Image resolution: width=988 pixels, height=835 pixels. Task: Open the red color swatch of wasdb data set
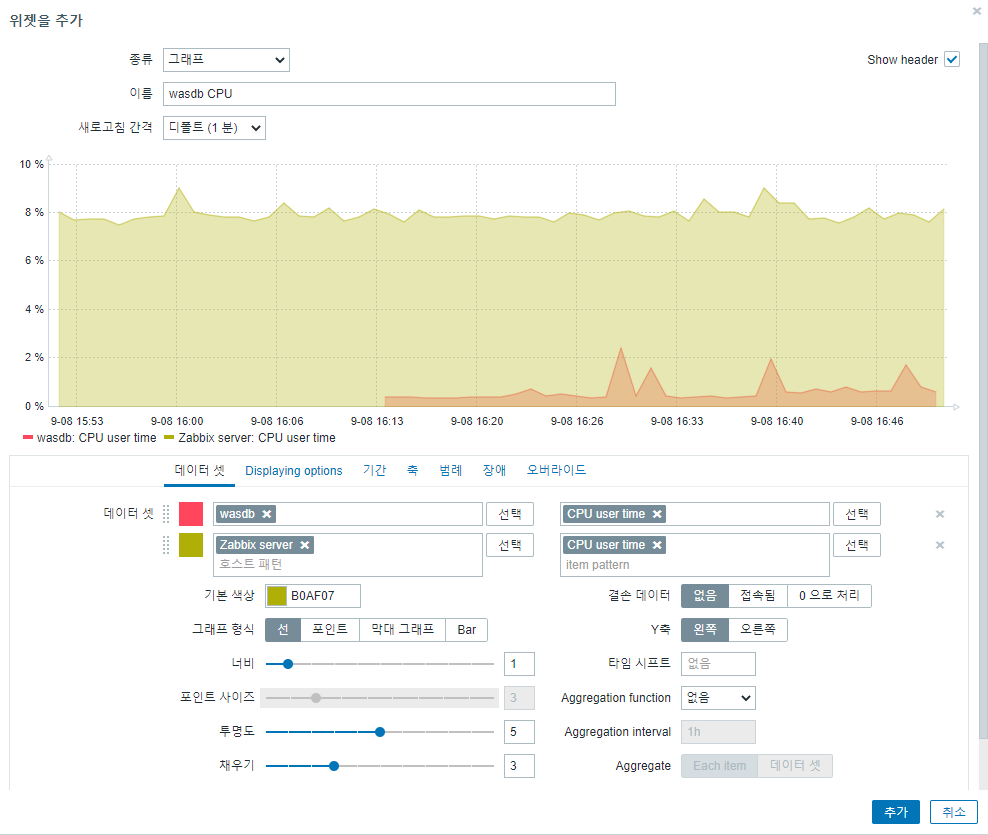tap(191, 514)
